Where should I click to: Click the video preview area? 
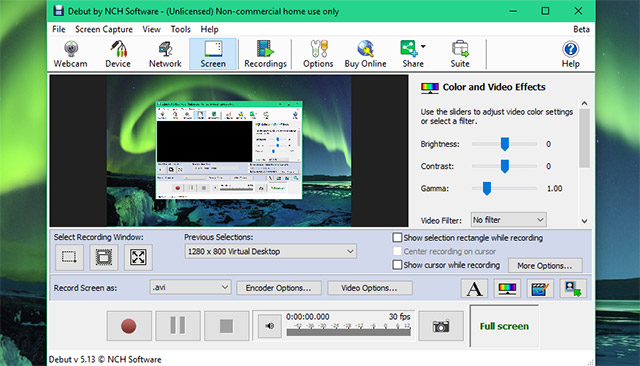tap(229, 151)
